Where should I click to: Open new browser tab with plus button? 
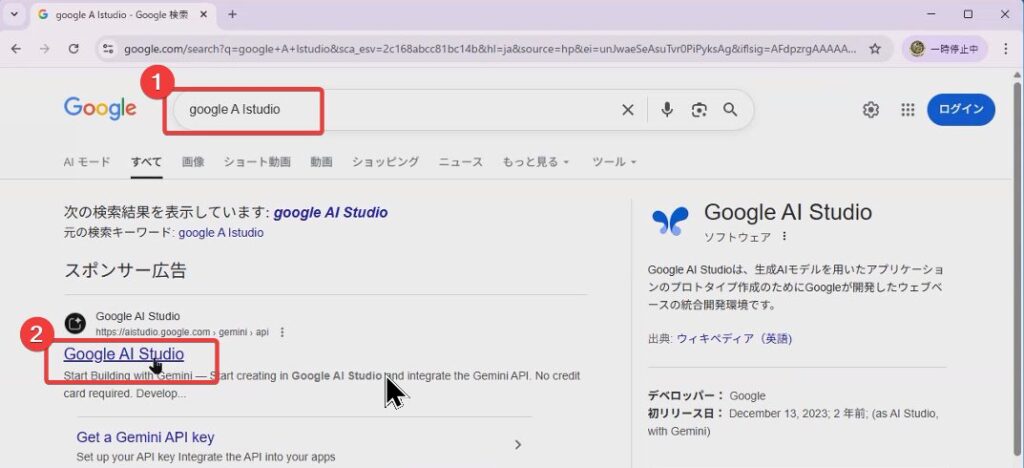tap(233, 14)
